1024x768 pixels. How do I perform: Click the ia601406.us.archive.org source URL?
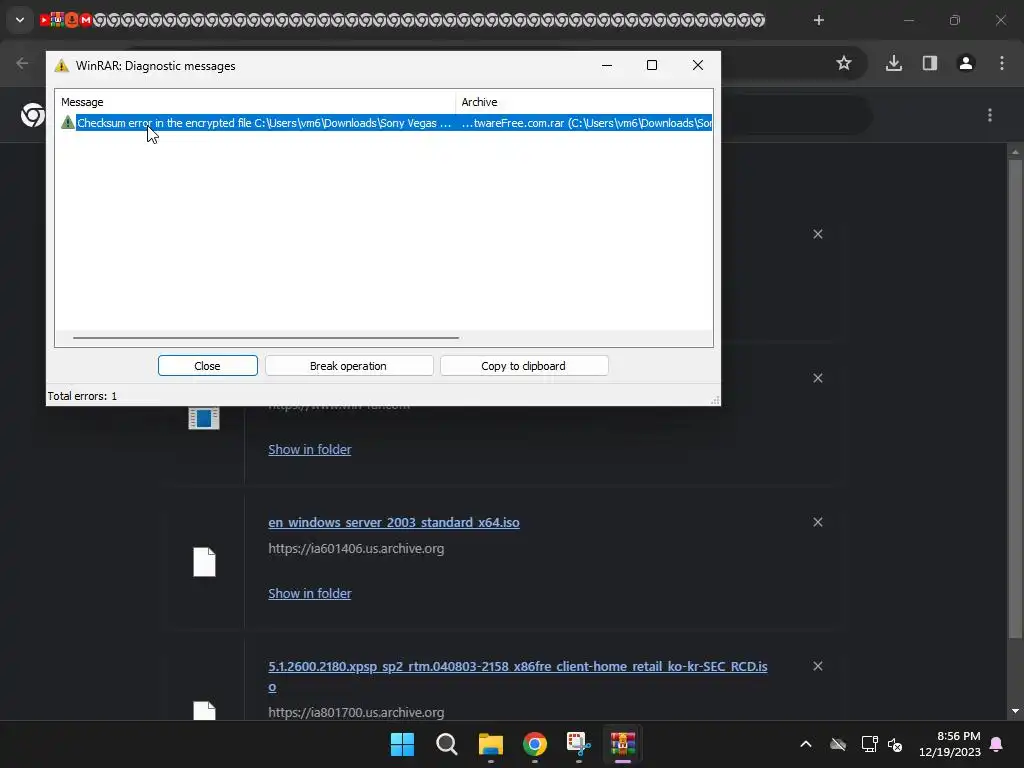tap(356, 549)
